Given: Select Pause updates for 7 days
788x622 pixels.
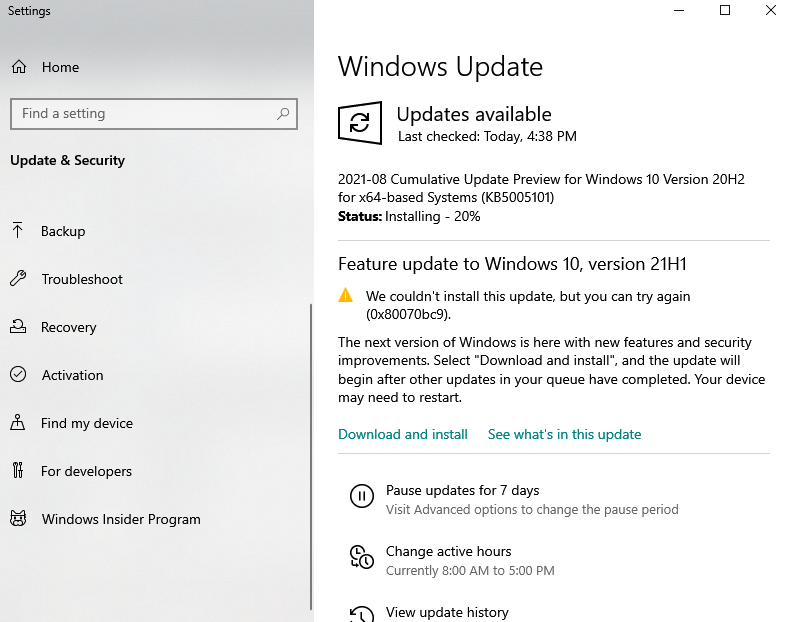Looking at the screenshot, I should (x=462, y=490).
